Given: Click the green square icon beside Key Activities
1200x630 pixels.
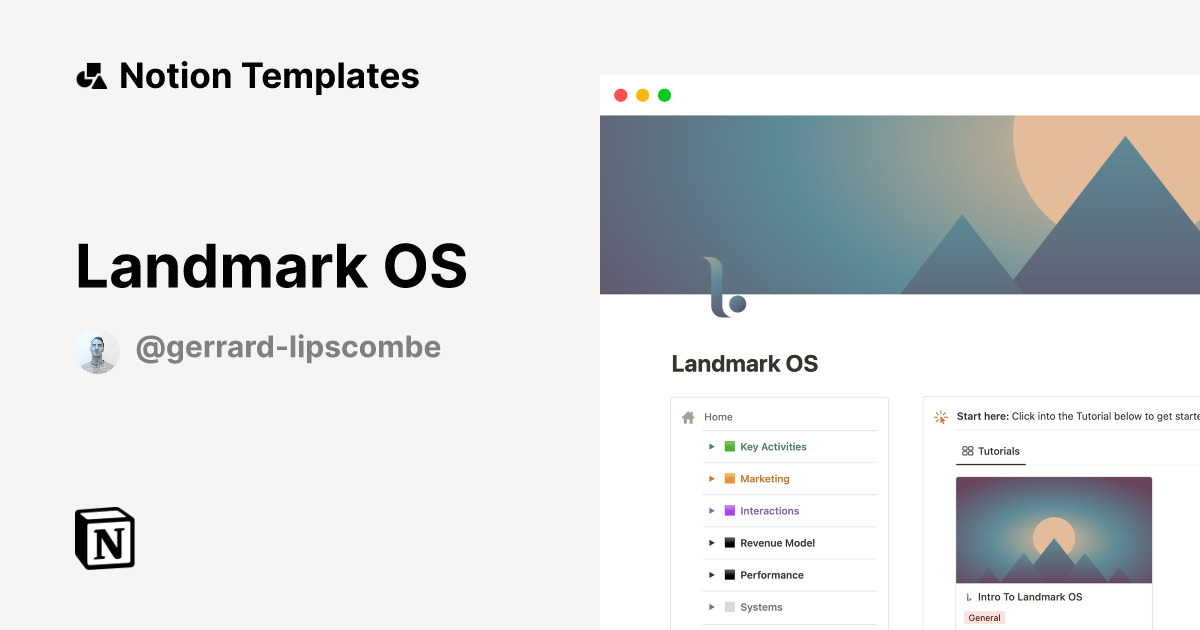Looking at the screenshot, I should (728, 446).
